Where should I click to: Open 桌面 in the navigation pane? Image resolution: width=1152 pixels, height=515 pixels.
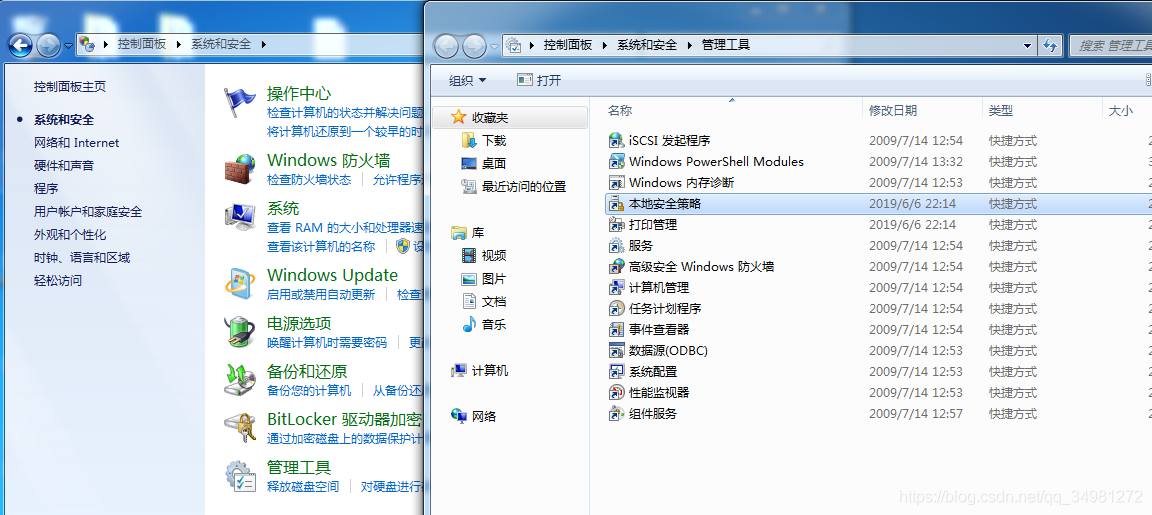[494, 164]
